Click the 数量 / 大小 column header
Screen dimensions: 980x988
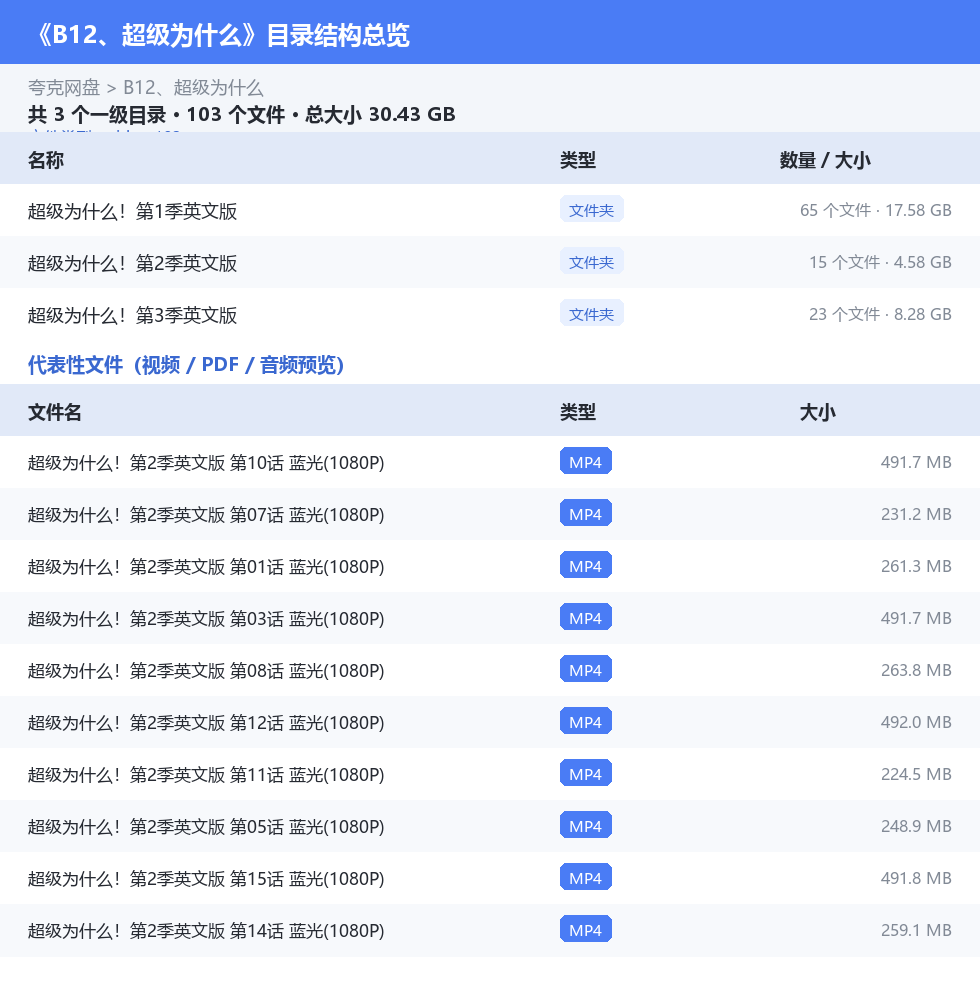pos(825,160)
